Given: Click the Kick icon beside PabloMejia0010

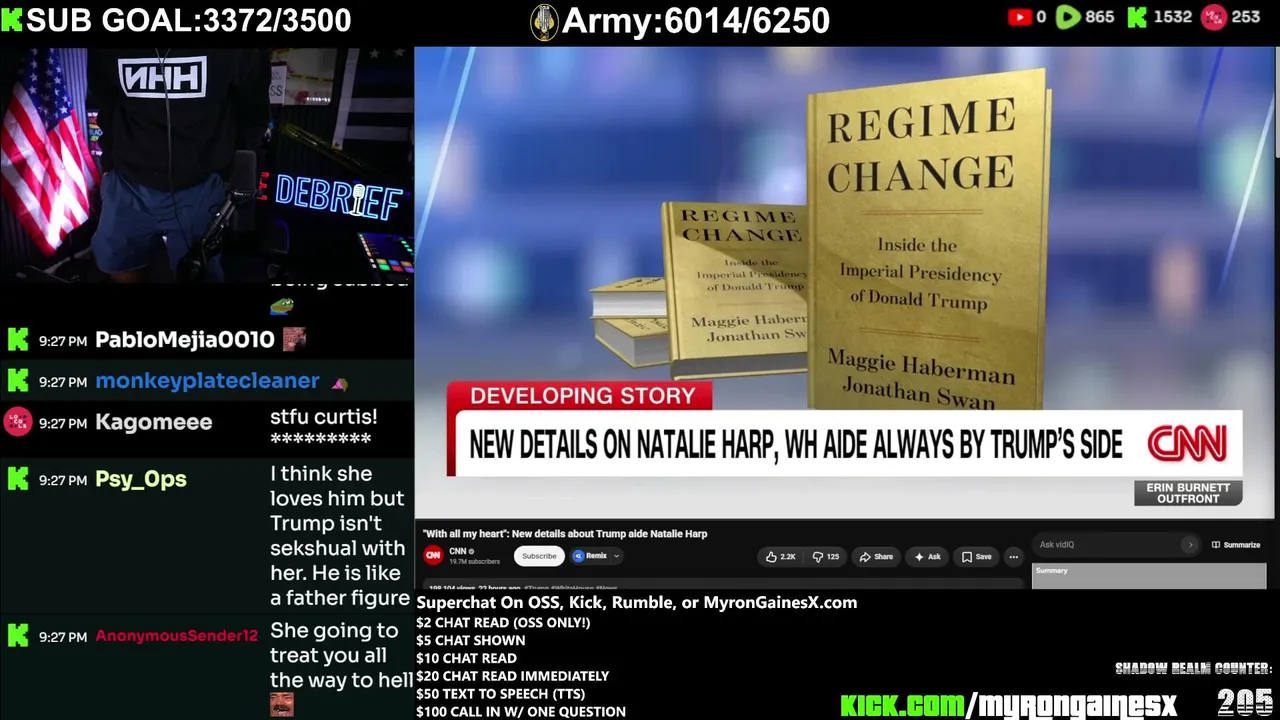Looking at the screenshot, I should pos(18,340).
